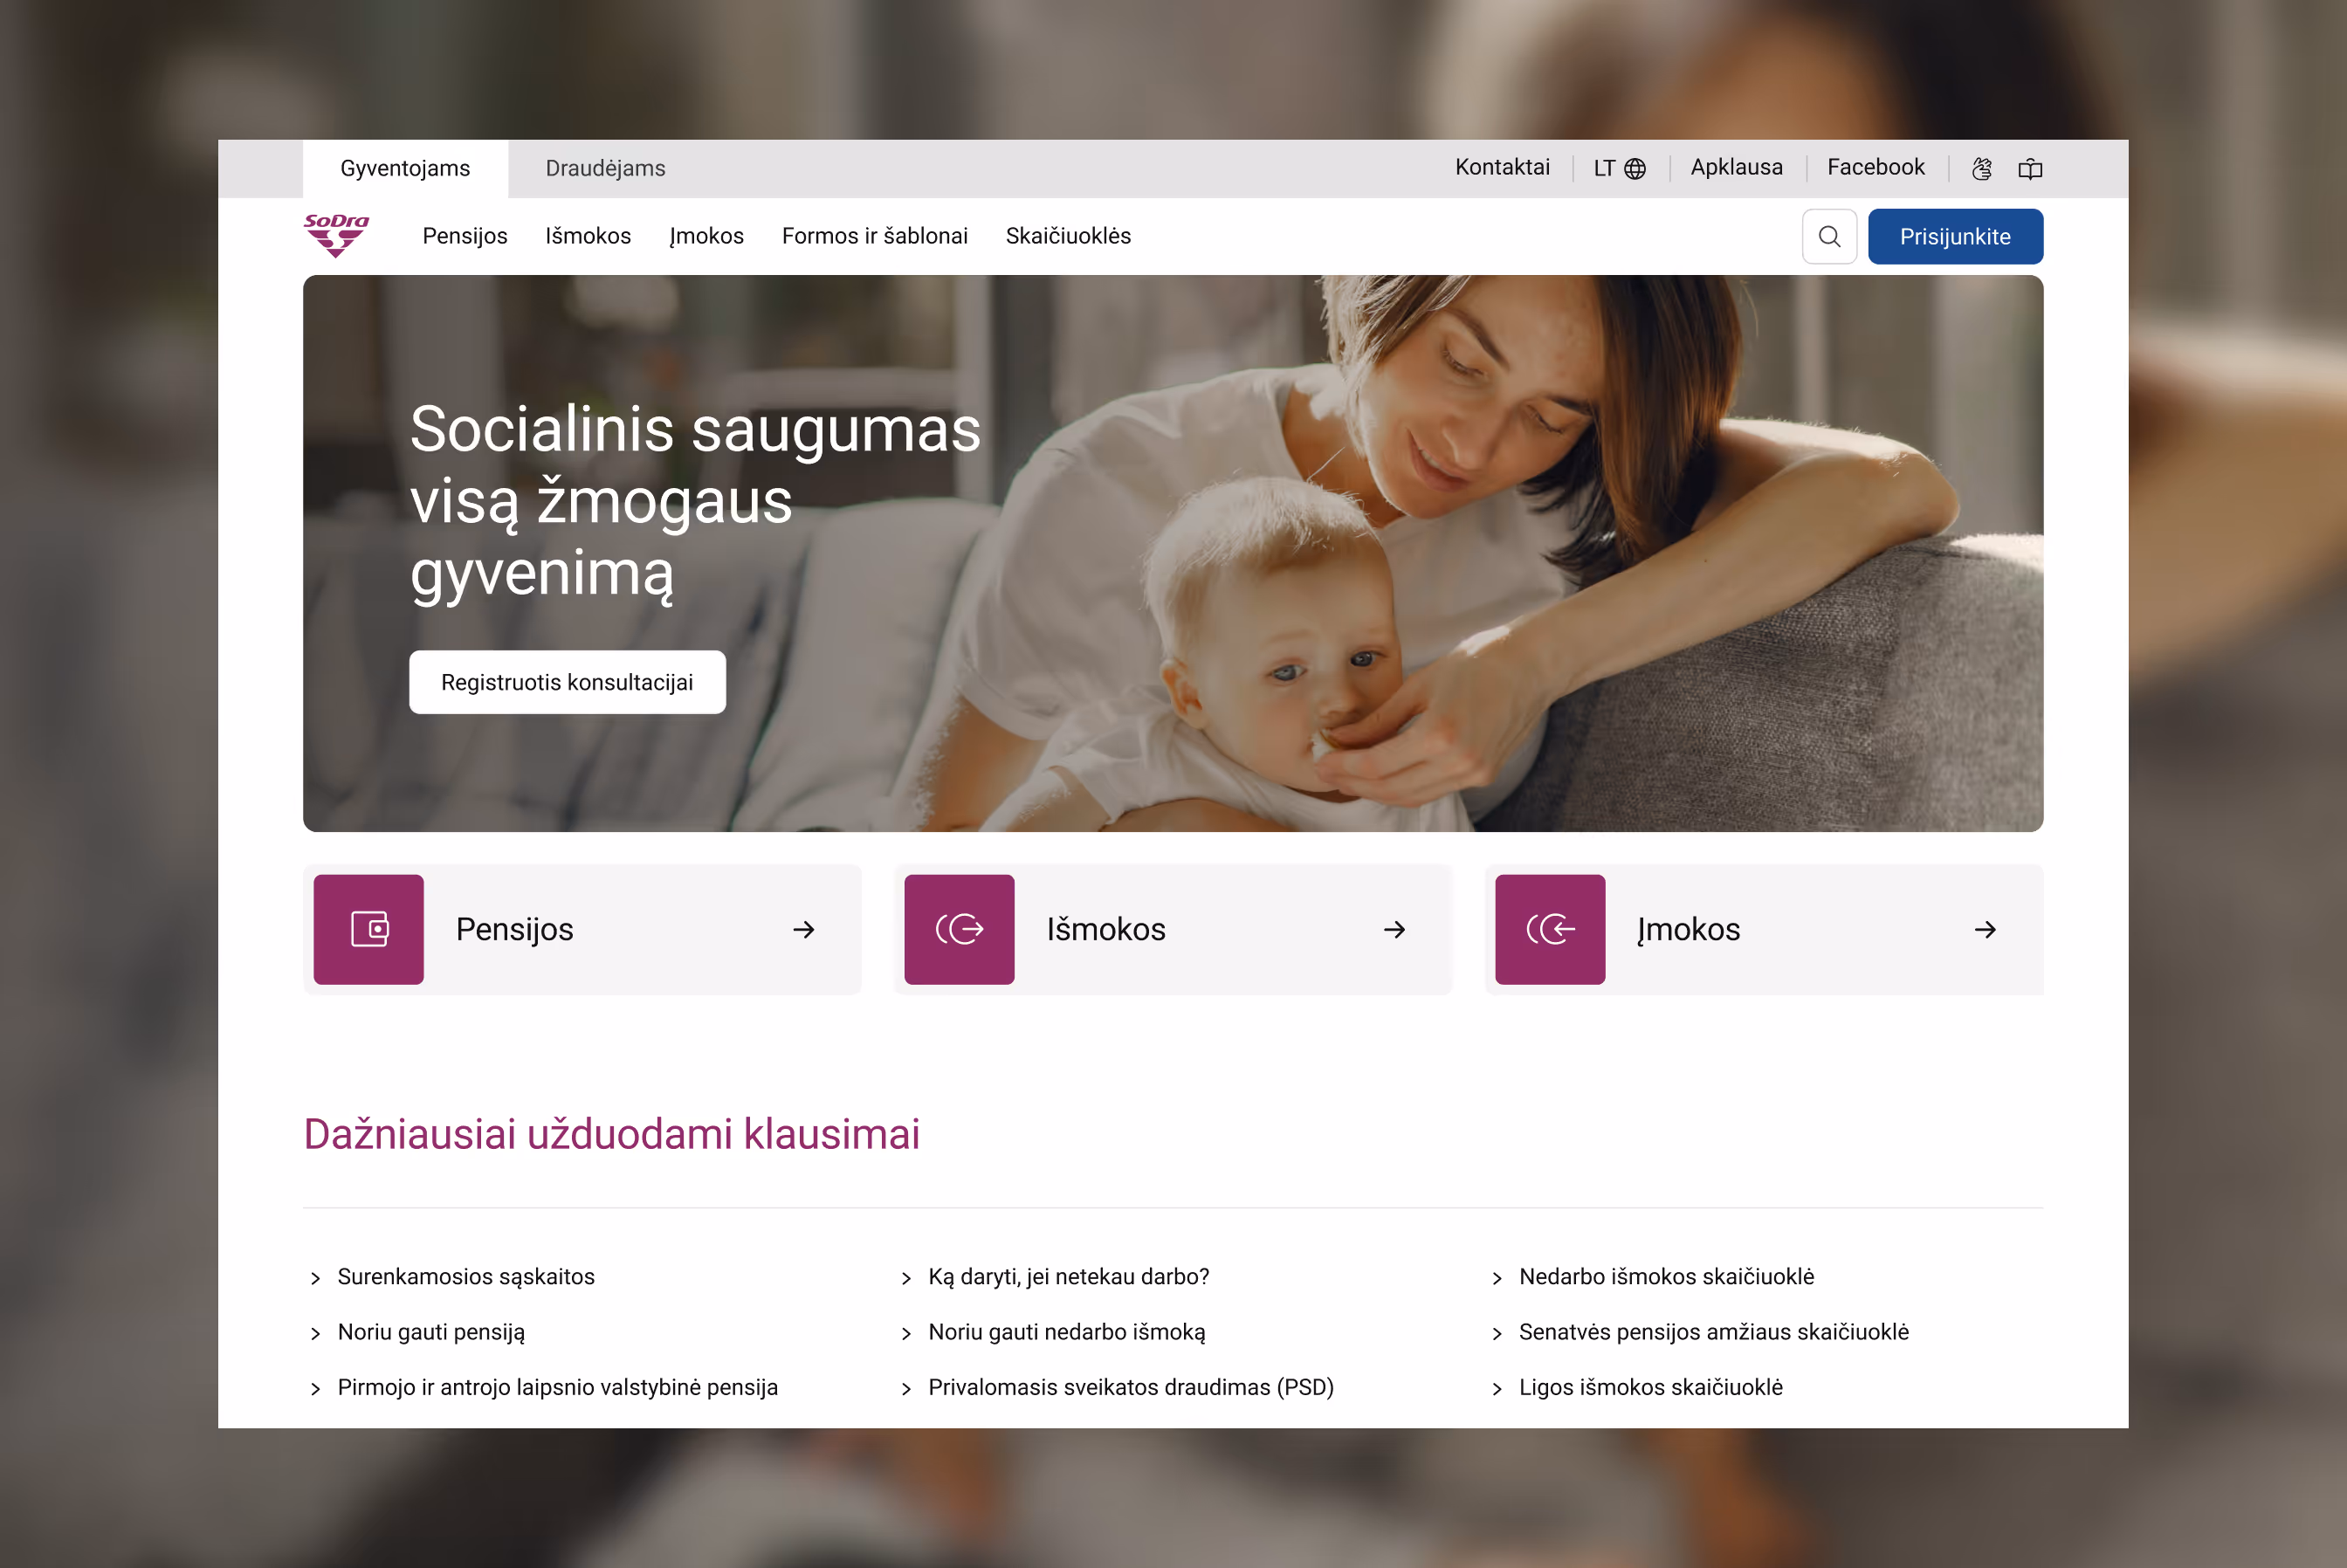Viewport: 2347px width, 1568px height.
Task: Click the SoDra logo
Action: coord(336,236)
